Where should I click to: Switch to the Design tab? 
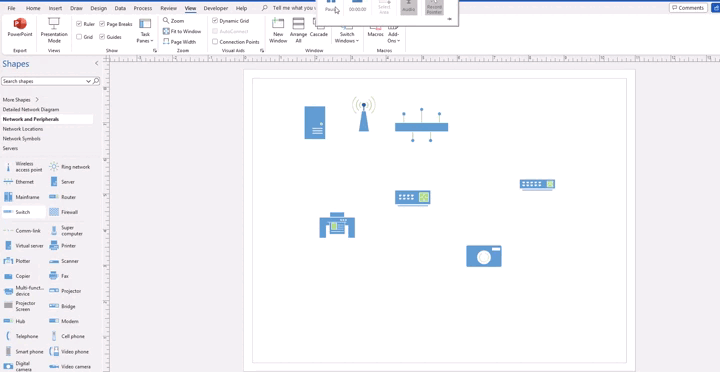[x=98, y=8]
